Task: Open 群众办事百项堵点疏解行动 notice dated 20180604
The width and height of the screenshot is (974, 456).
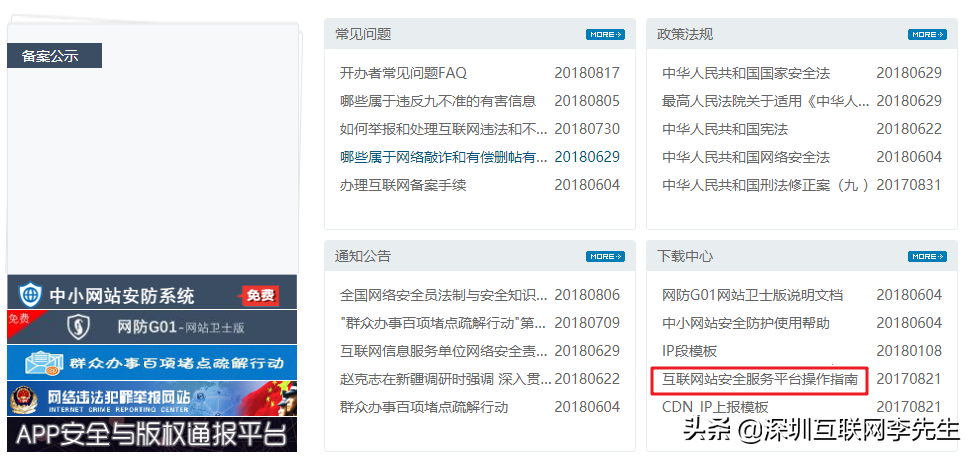Action: tap(424, 407)
